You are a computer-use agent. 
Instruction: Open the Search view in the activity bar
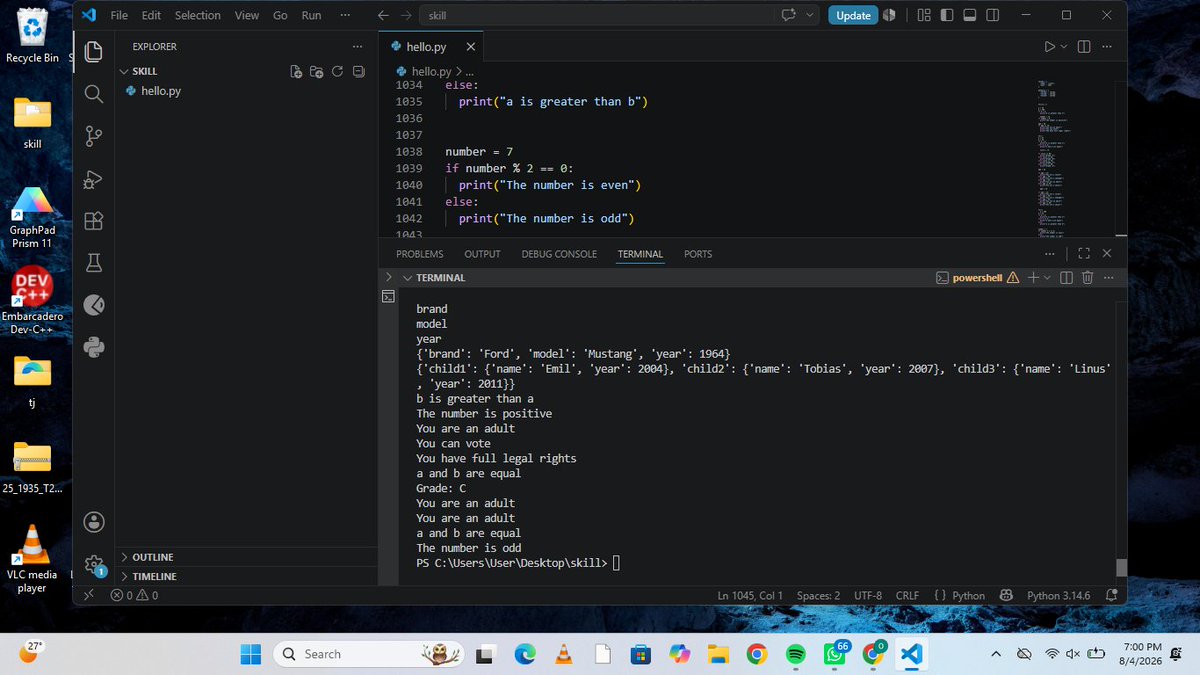pyautogui.click(x=94, y=94)
